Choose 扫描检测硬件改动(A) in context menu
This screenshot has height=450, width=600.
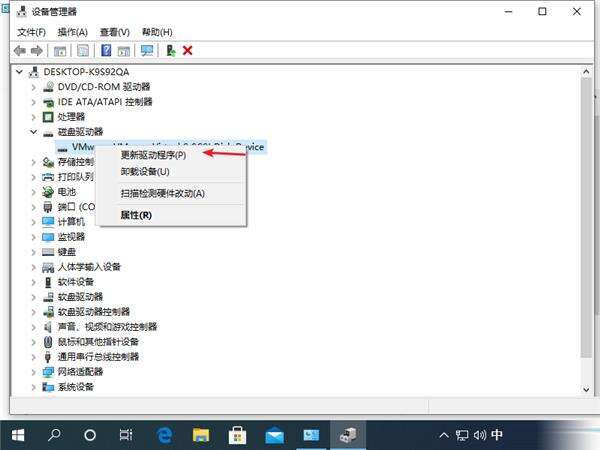click(171, 193)
